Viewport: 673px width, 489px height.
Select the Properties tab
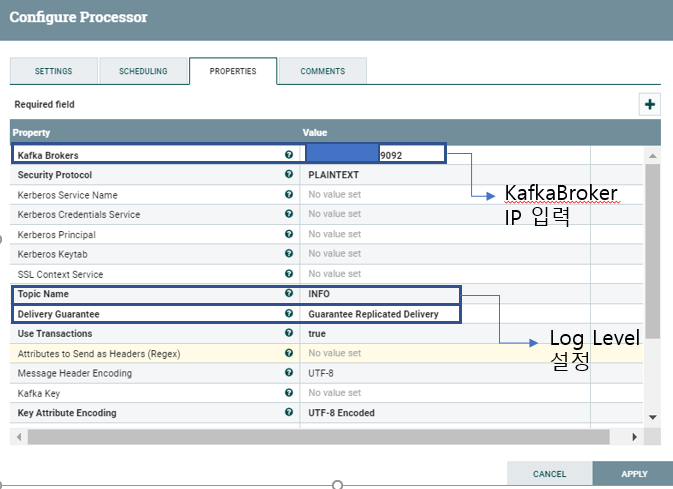[x=233, y=71]
